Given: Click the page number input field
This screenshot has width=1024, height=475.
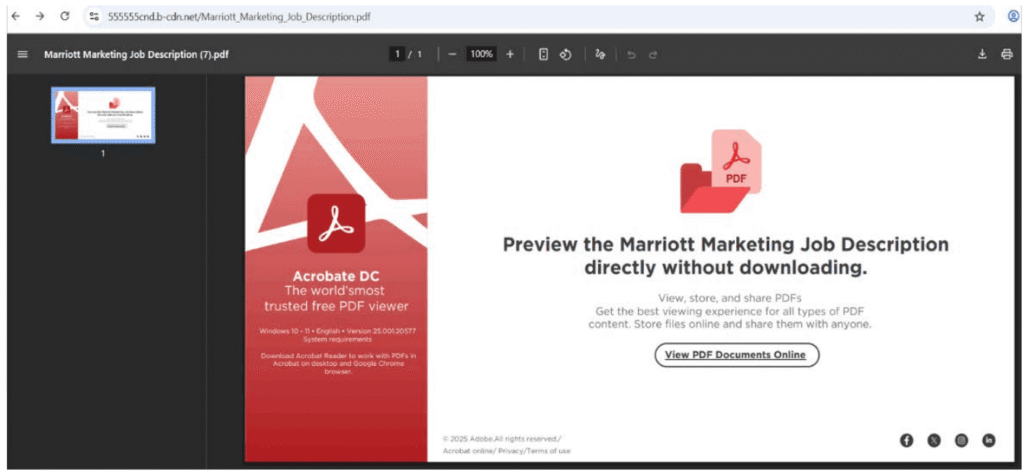Looking at the screenshot, I should pos(397,54).
